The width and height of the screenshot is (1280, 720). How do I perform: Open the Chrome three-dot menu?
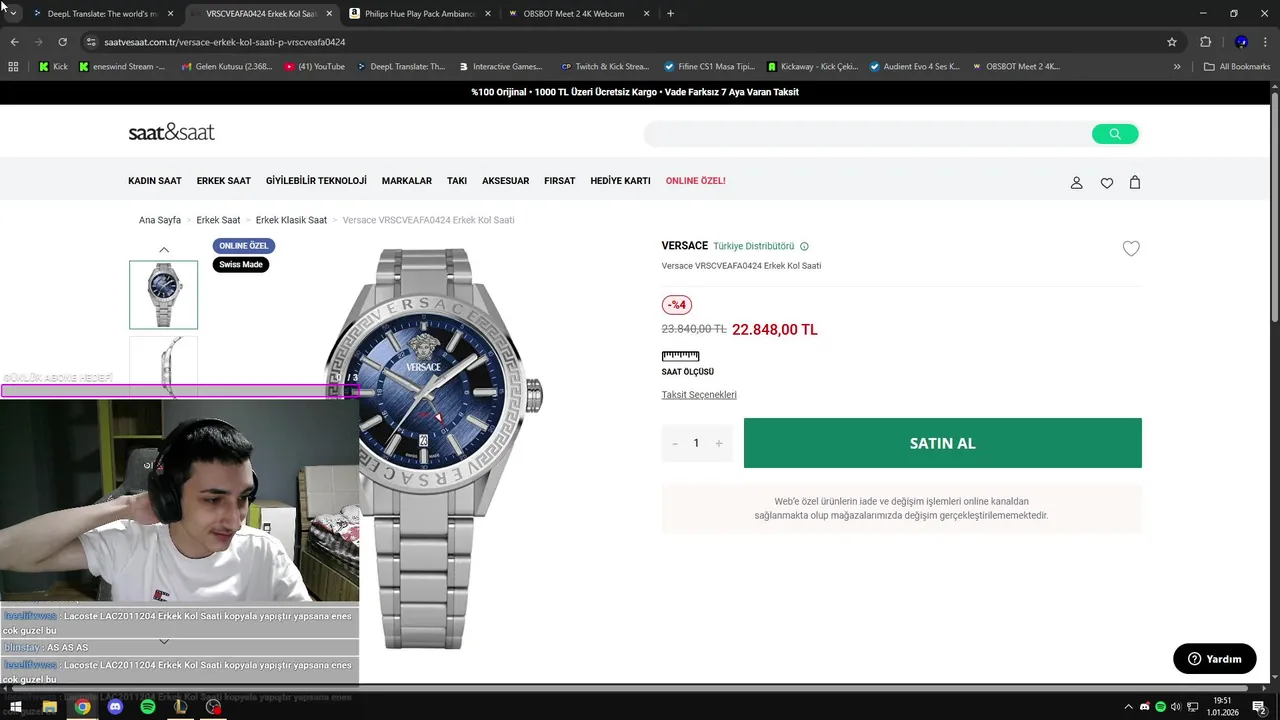1267,42
